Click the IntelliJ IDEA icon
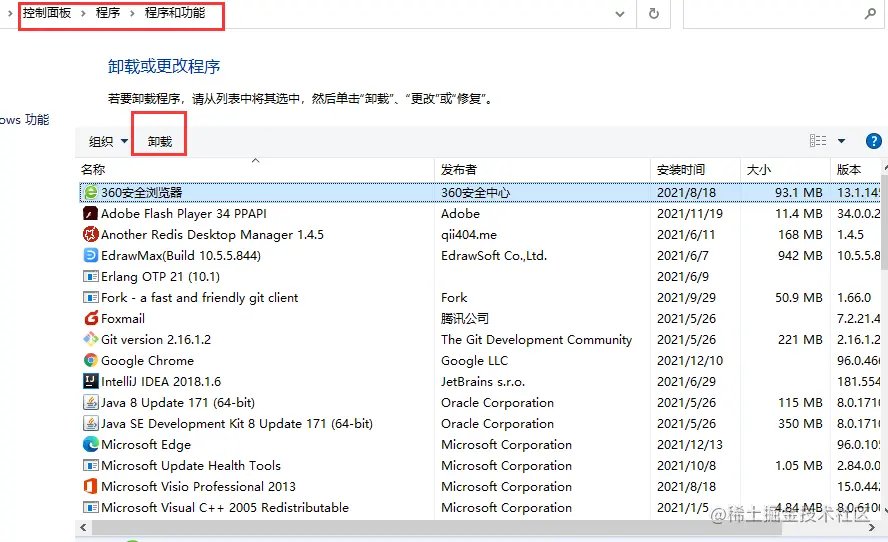The width and height of the screenshot is (888, 542). (91, 381)
